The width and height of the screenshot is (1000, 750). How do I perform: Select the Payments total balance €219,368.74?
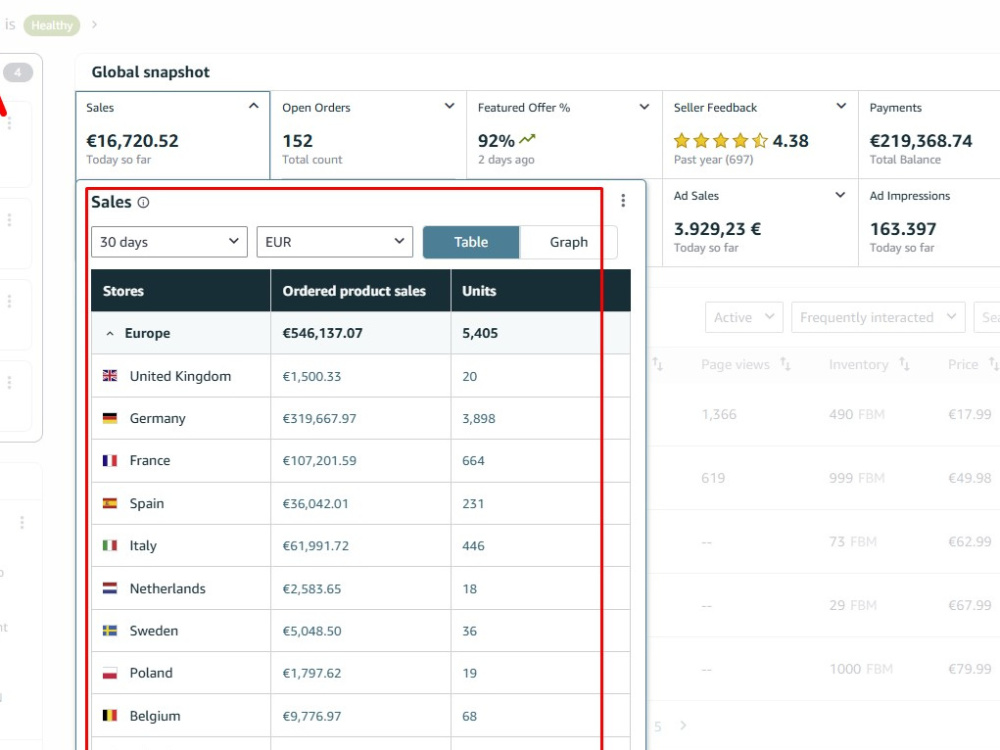point(920,141)
